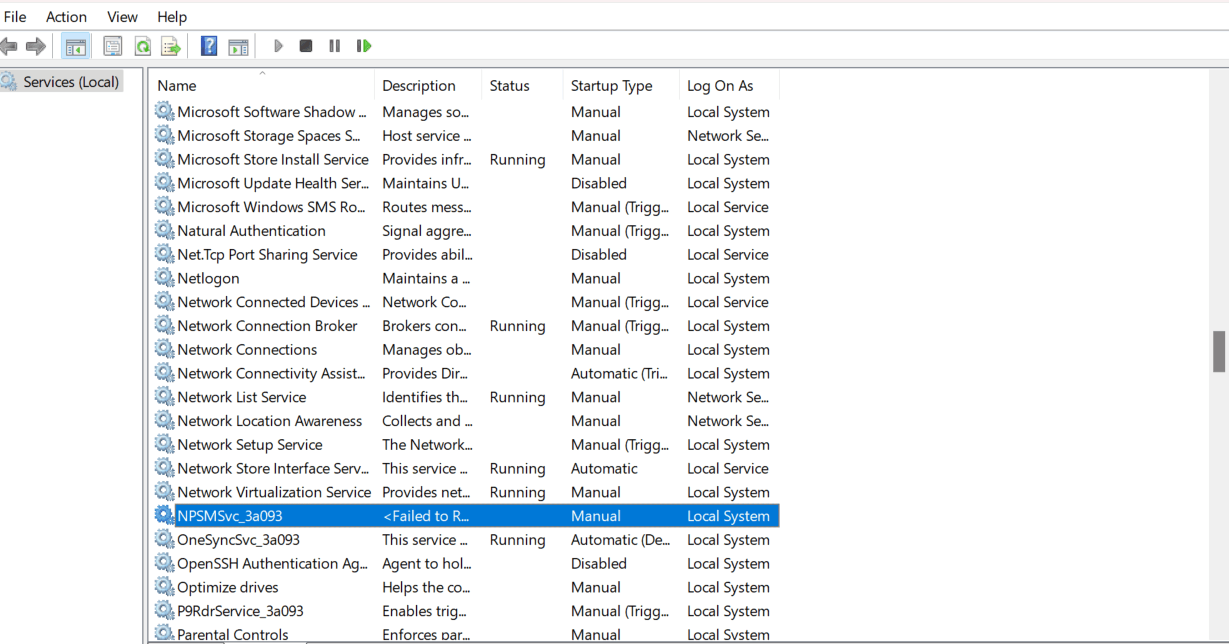
Task: Open Help via the question mark icon
Action: [x=207, y=45]
